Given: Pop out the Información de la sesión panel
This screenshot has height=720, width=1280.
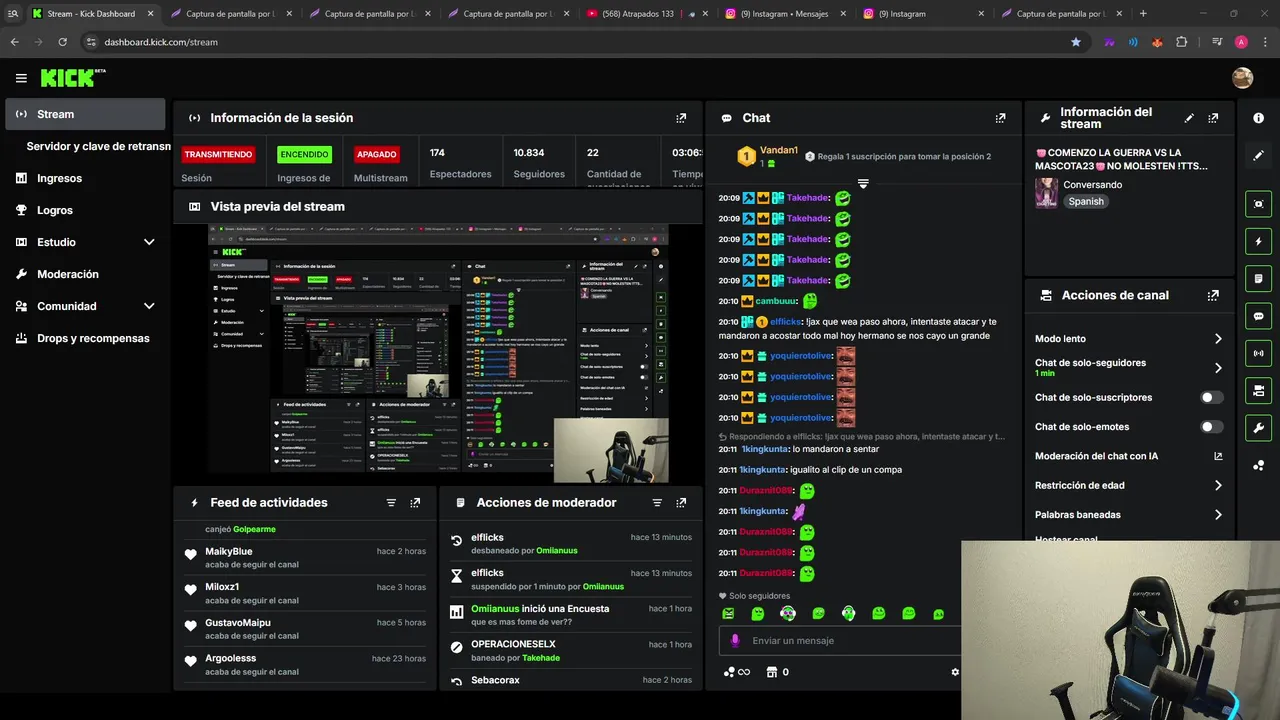Looking at the screenshot, I should 681,118.
